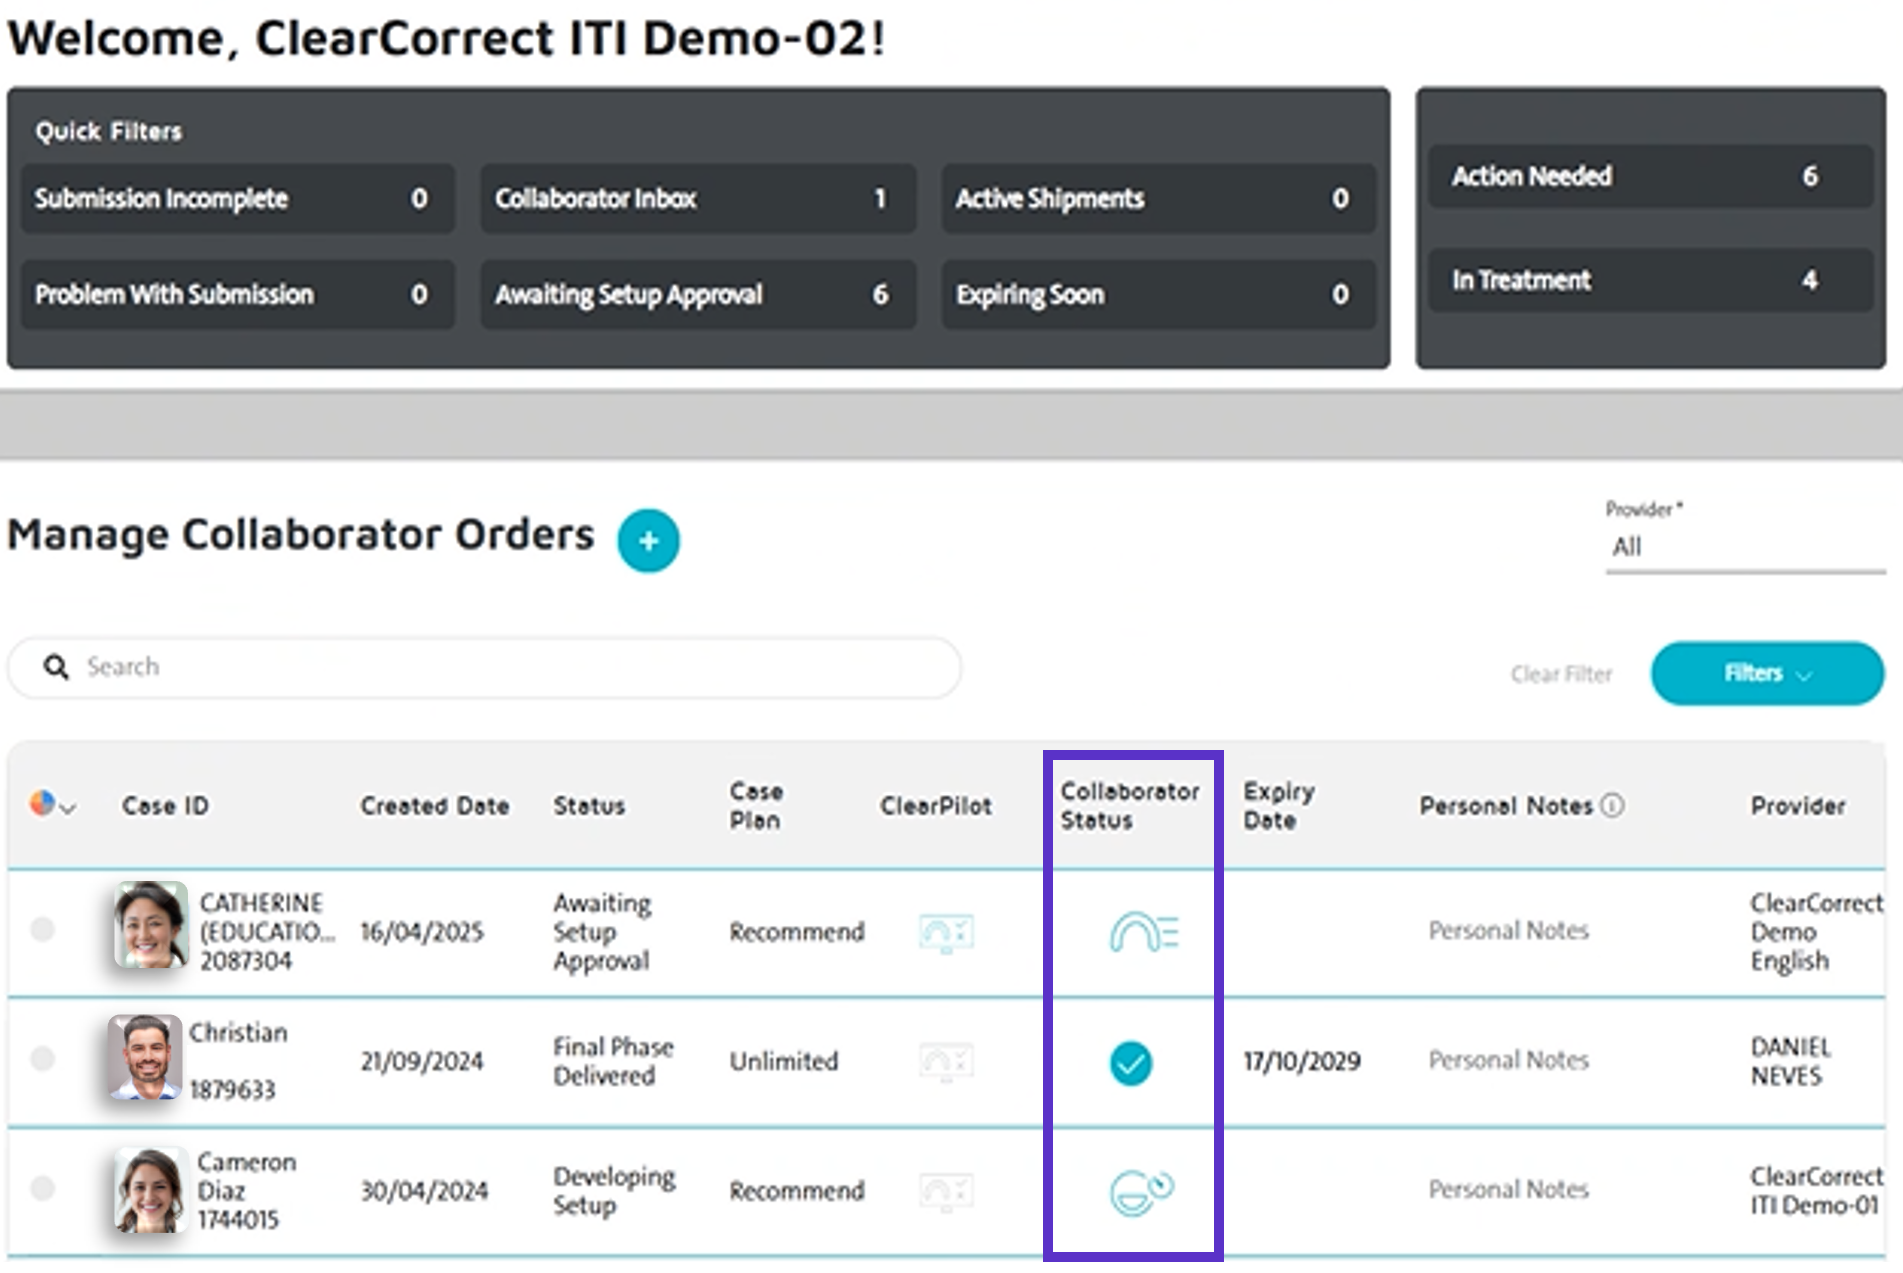The height and width of the screenshot is (1273, 1903).
Task: Click the Clear Filter link
Action: pos(1561,675)
